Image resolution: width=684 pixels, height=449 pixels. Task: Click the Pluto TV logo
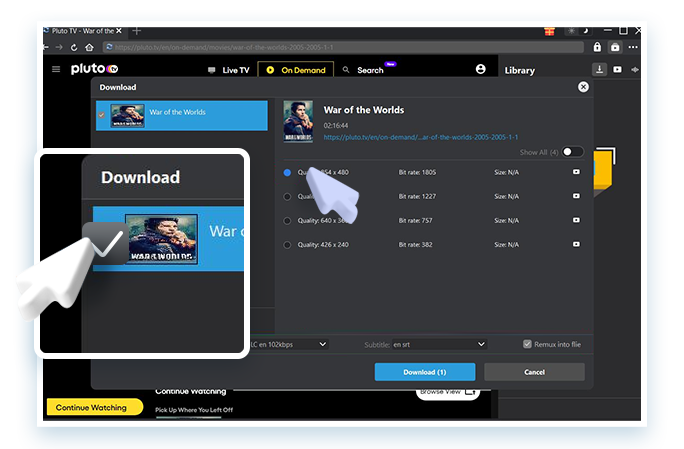click(94, 69)
